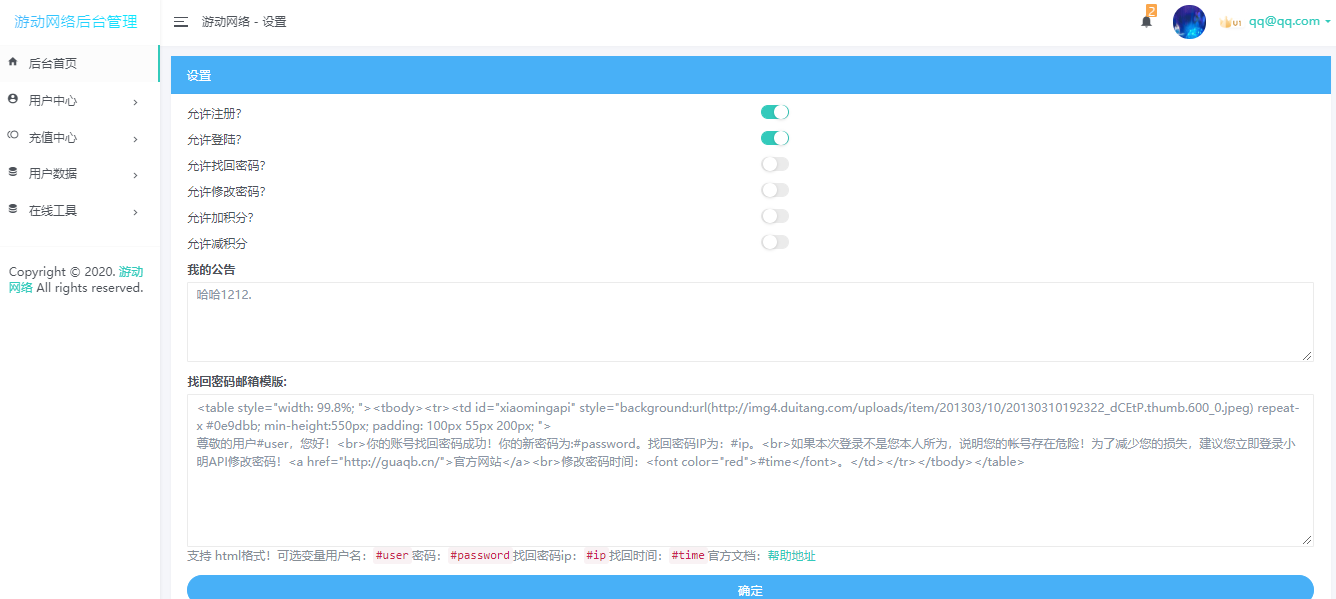The image size is (1336, 599).
Task: Expand the 在线工具 chevron
Action: pos(135,212)
